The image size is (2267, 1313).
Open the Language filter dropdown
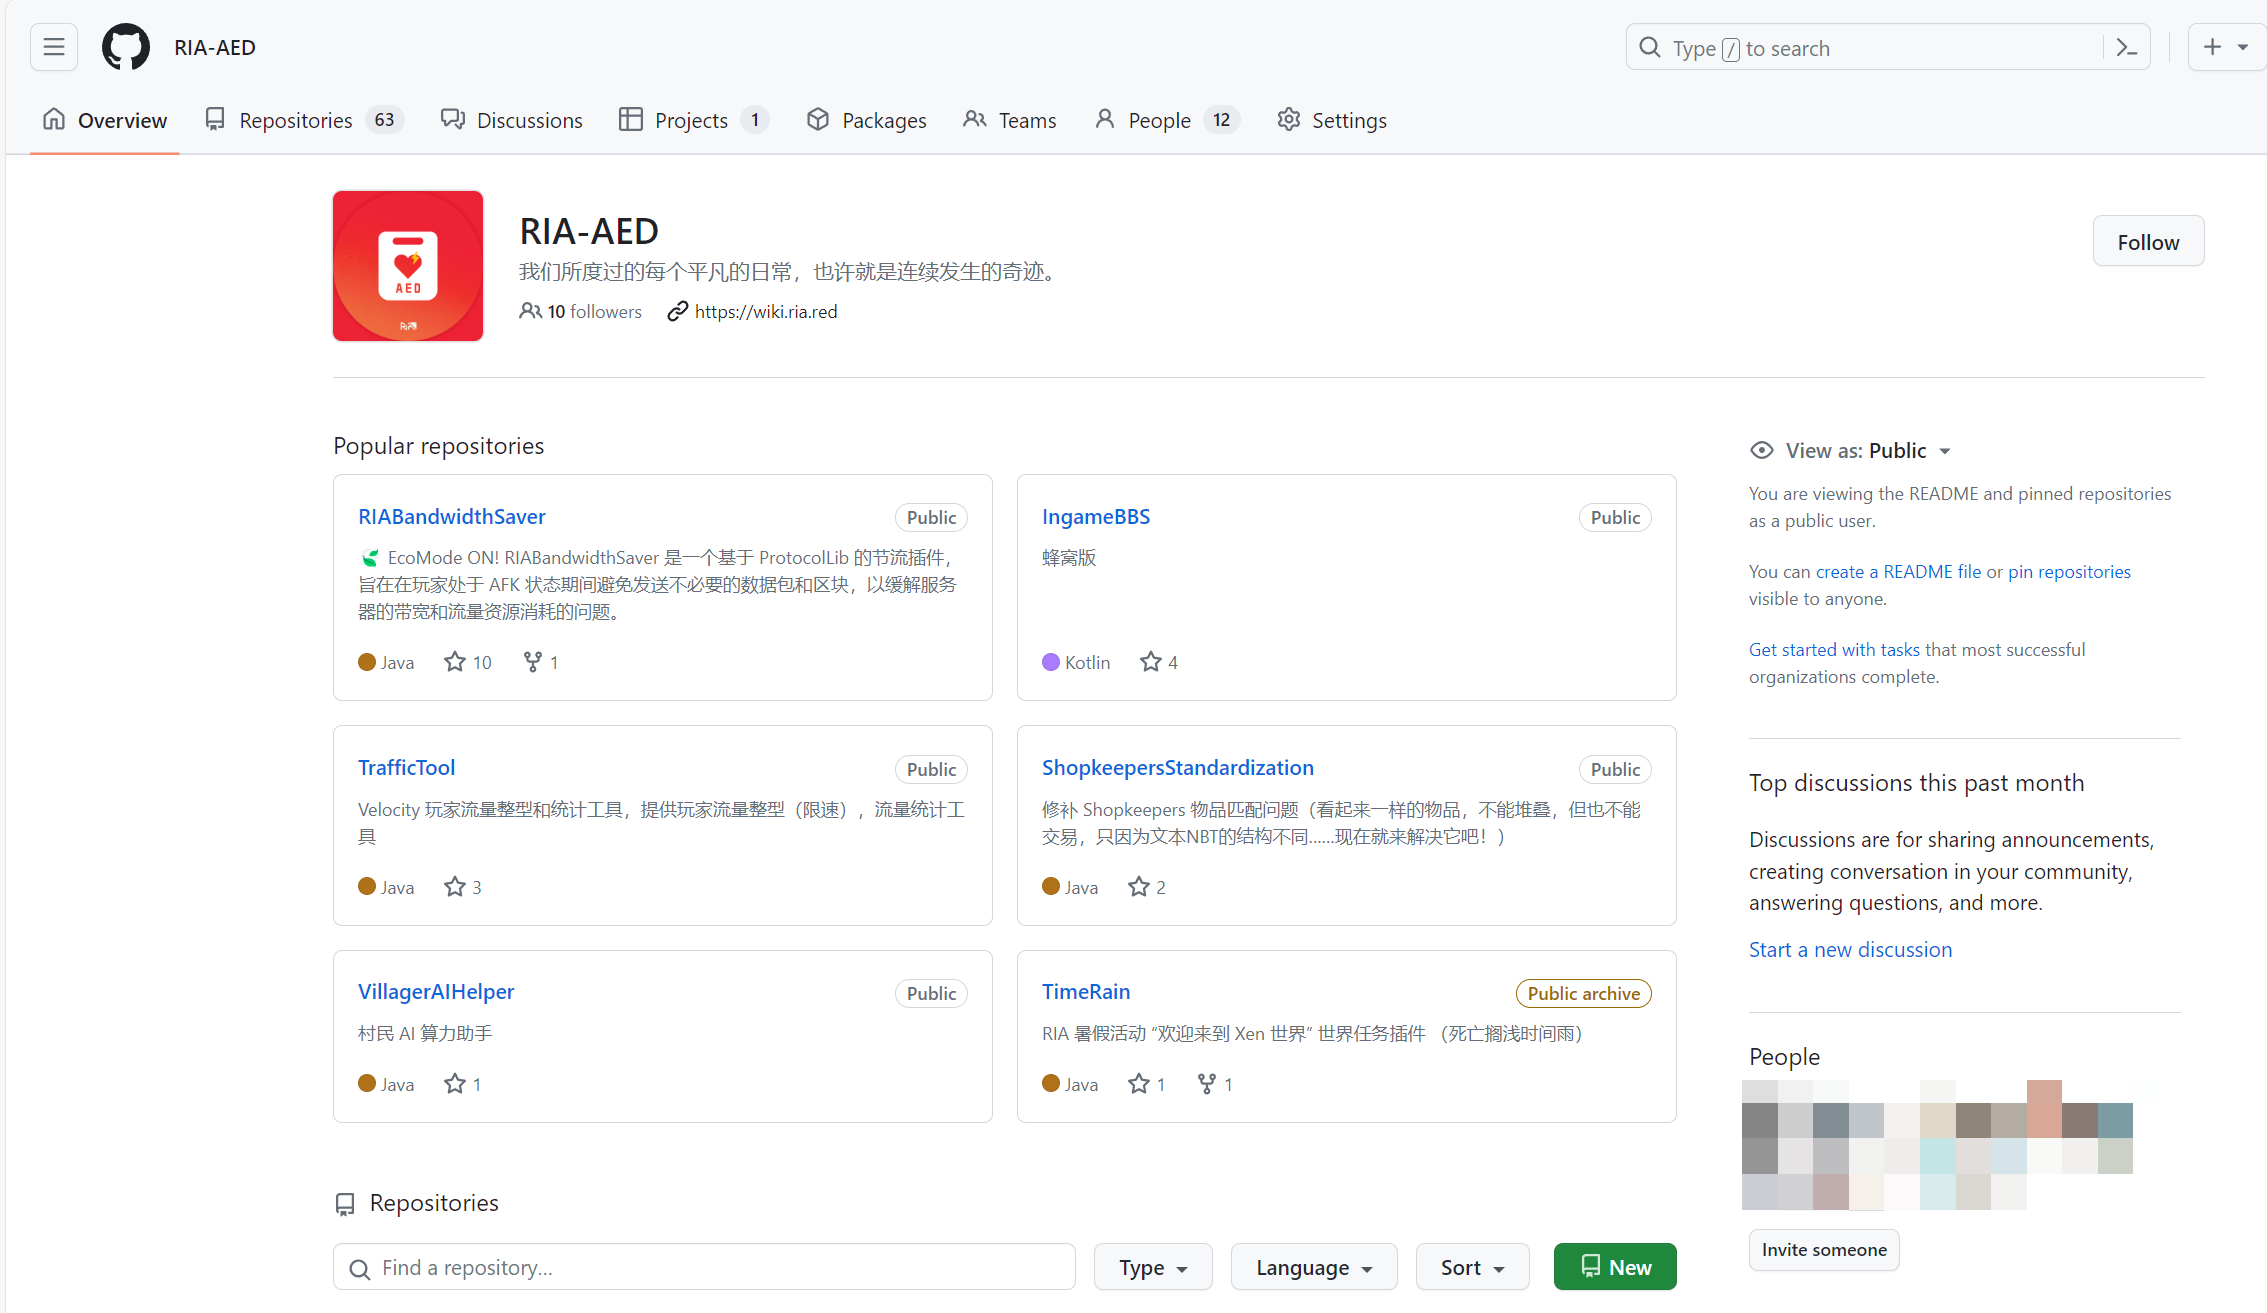click(x=1313, y=1267)
